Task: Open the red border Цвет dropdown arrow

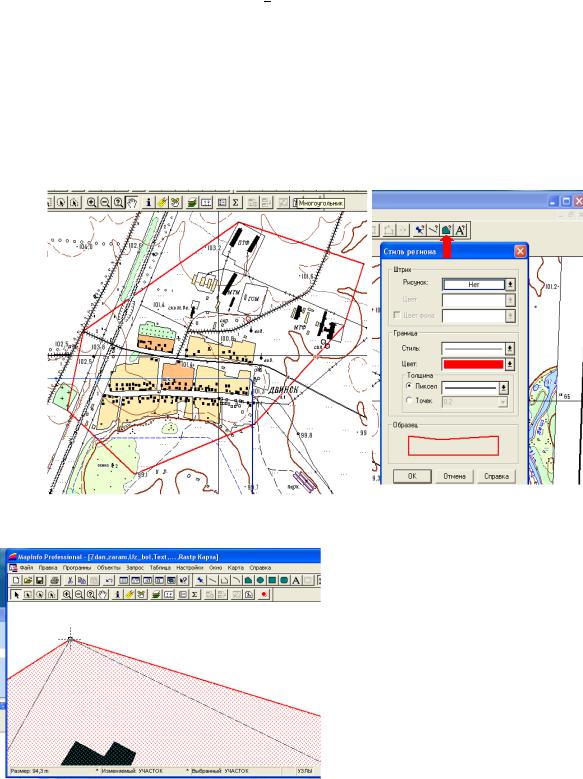Action: point(510,364)
